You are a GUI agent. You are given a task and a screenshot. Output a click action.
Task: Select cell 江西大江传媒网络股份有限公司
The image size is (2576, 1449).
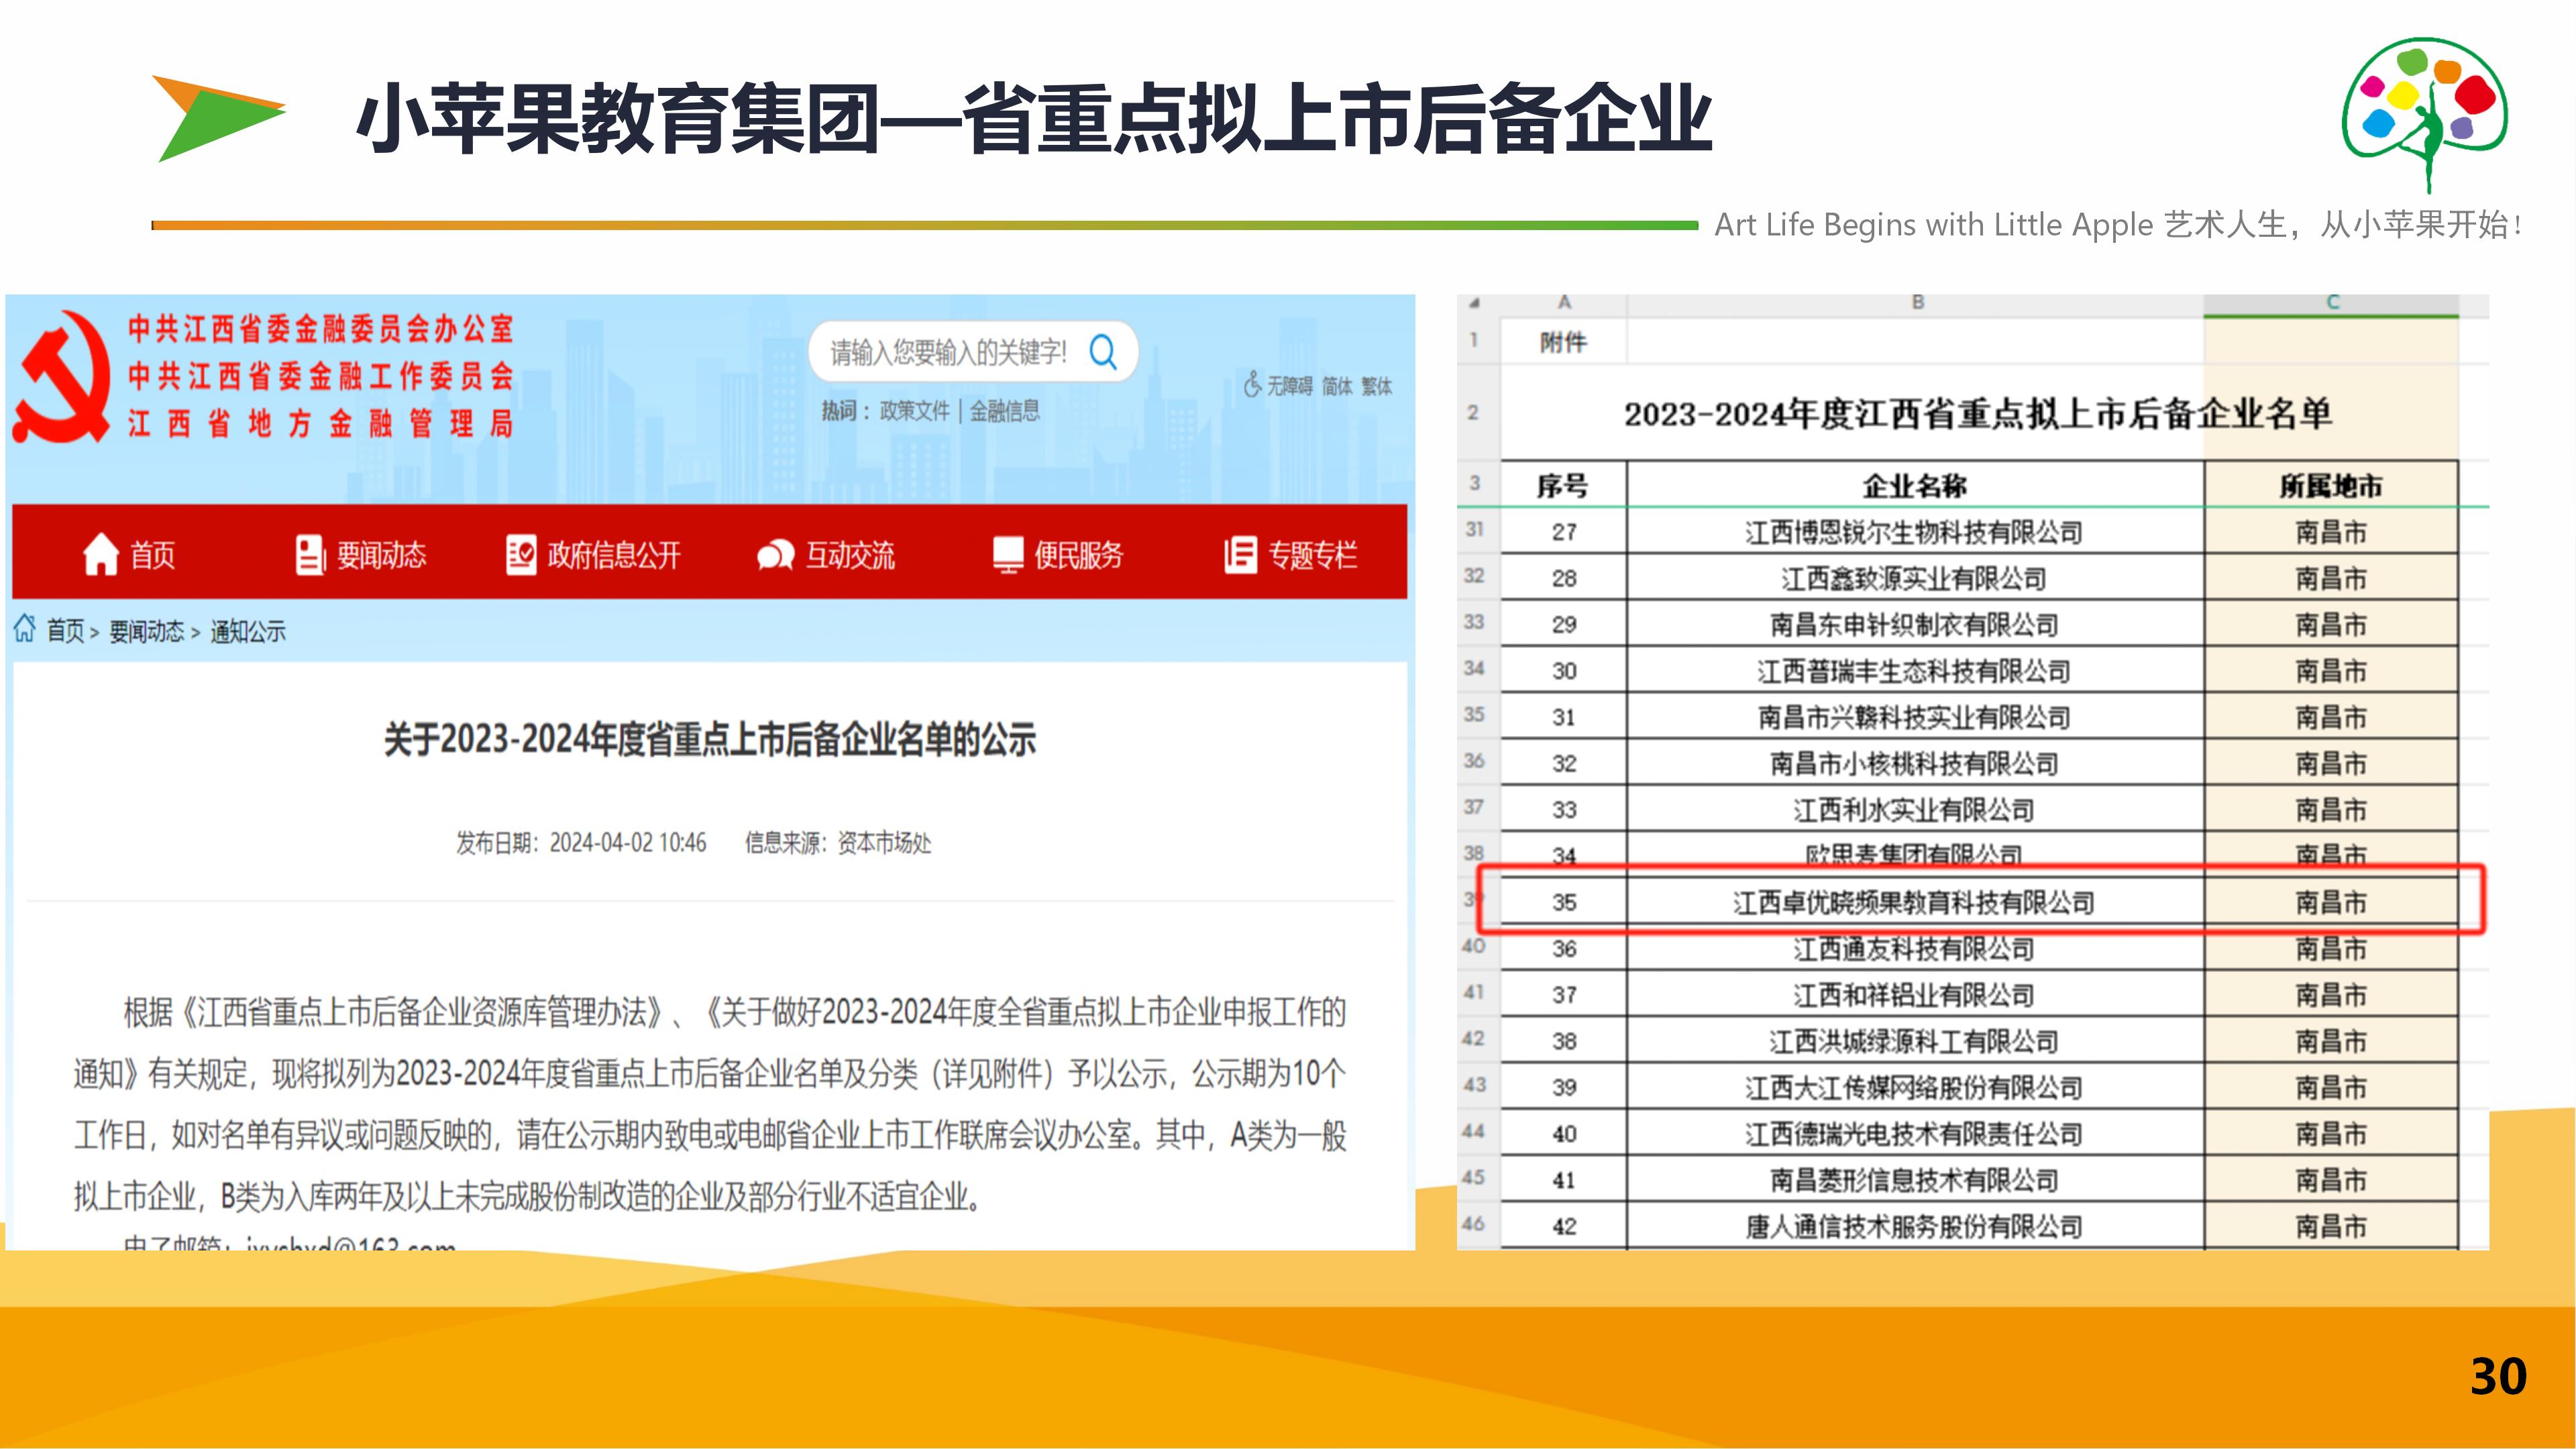tap(1915, 1087)
